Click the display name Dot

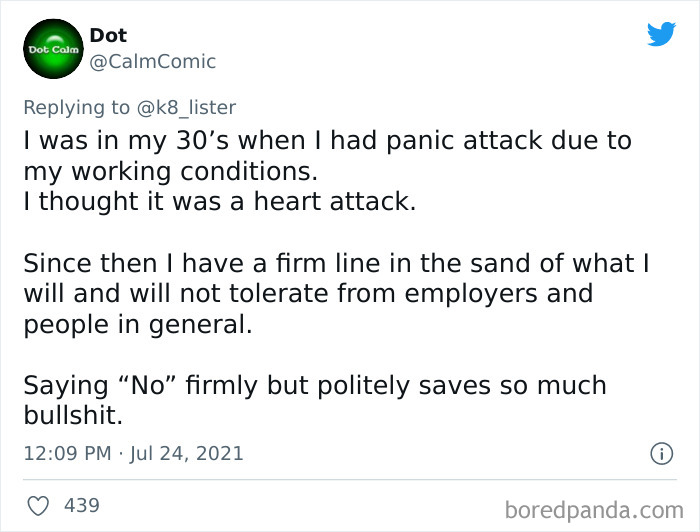pyautogui.click(x=108, y=35)
